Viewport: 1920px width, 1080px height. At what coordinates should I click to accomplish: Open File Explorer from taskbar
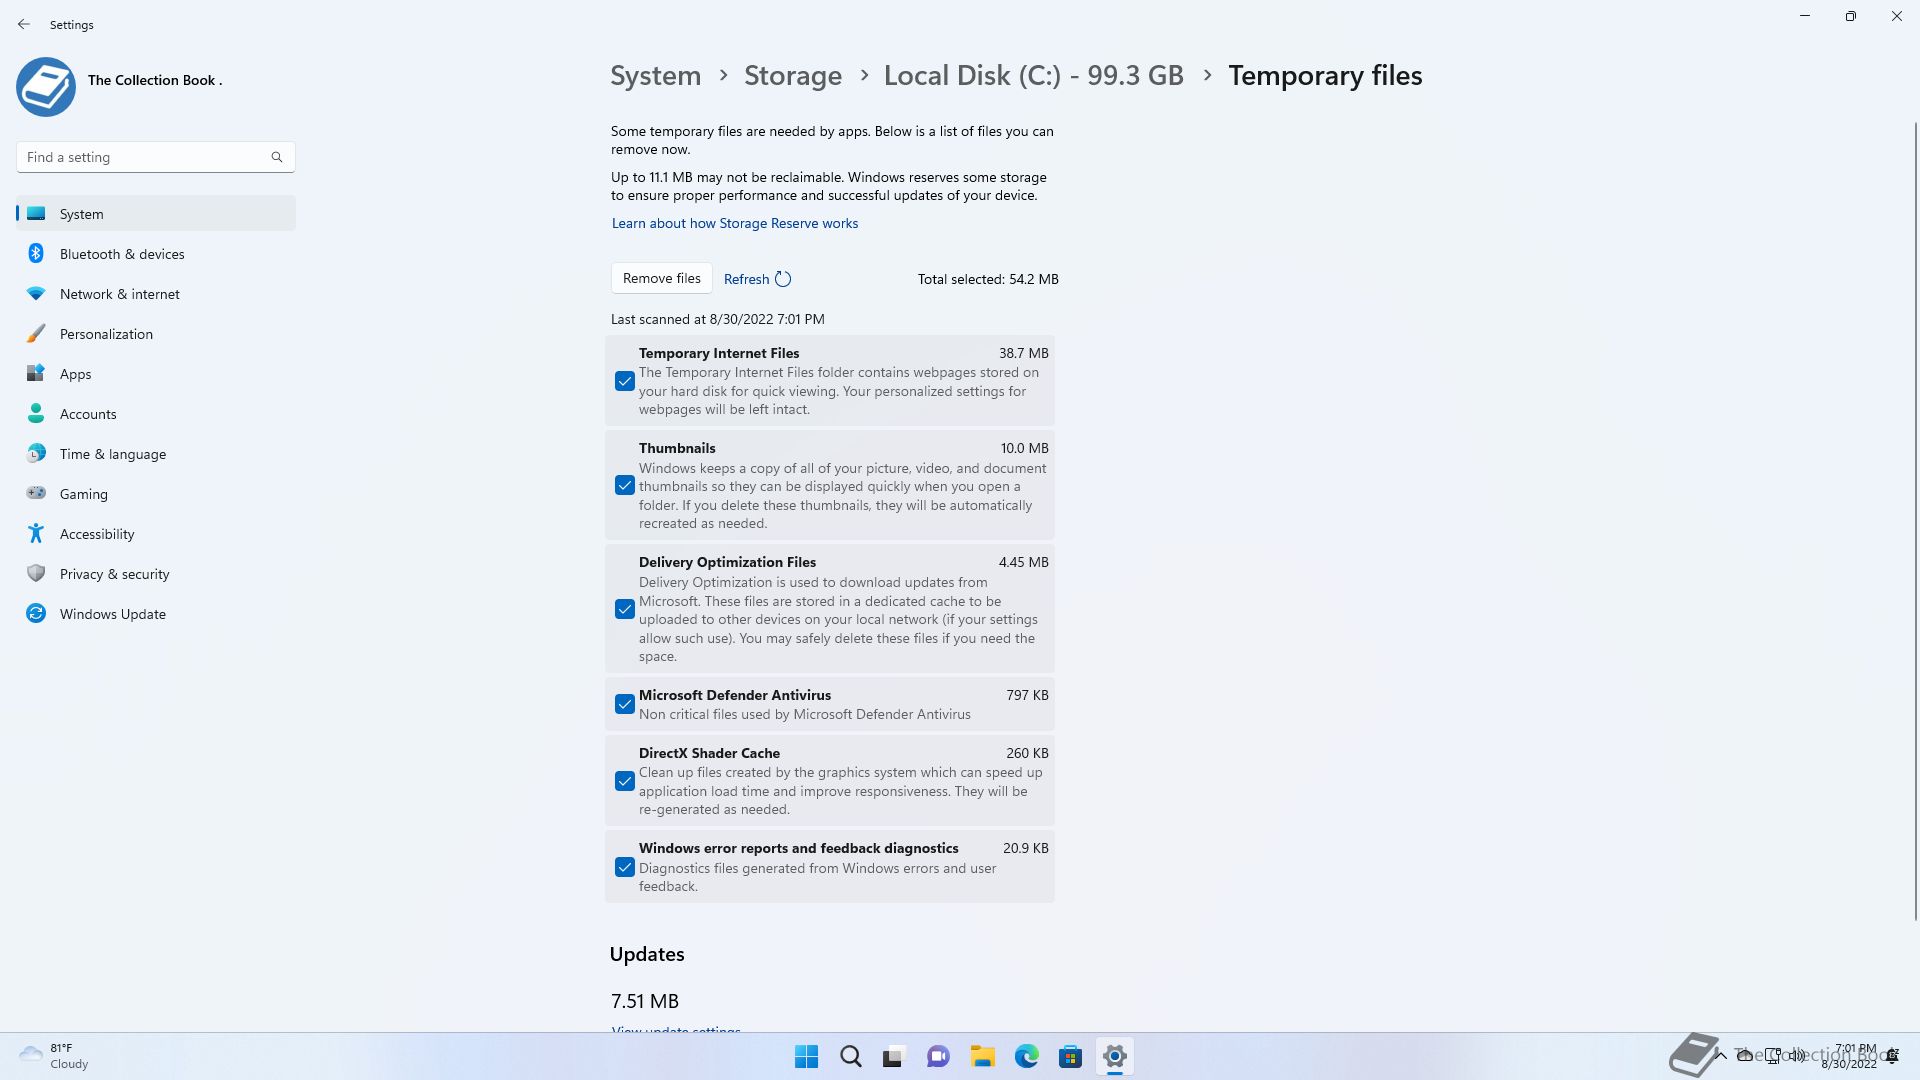point(982,1056)
